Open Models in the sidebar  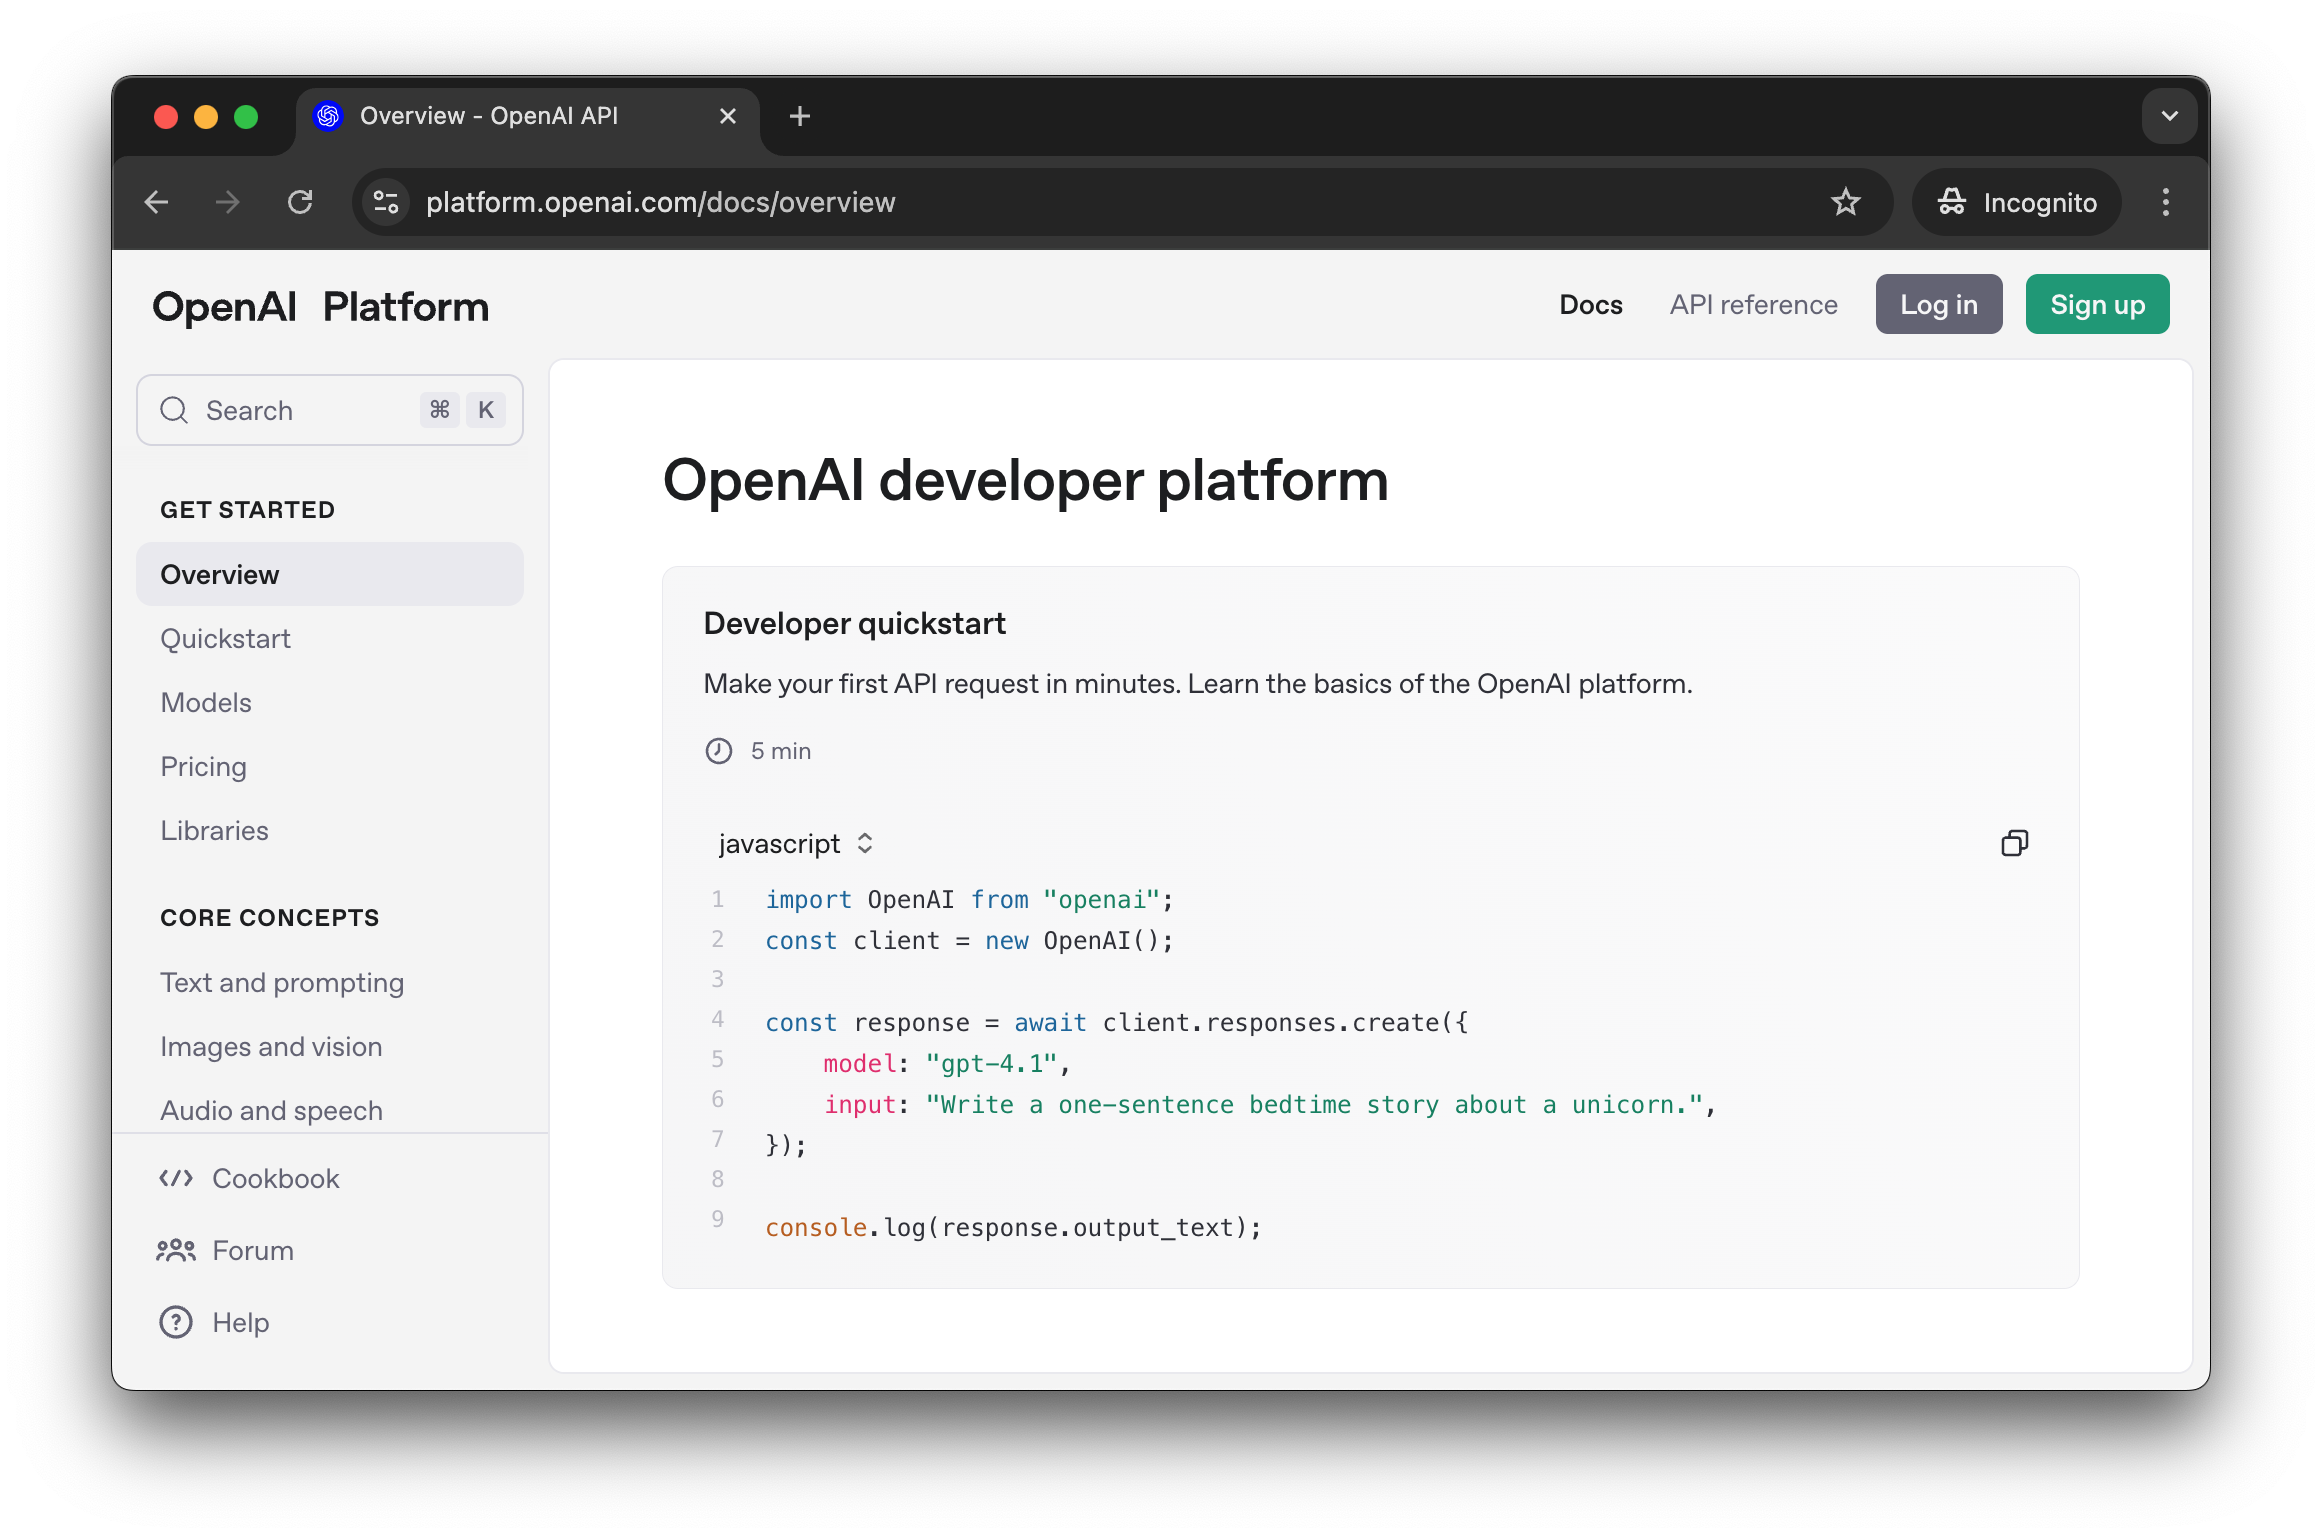(x=206, y=702)
